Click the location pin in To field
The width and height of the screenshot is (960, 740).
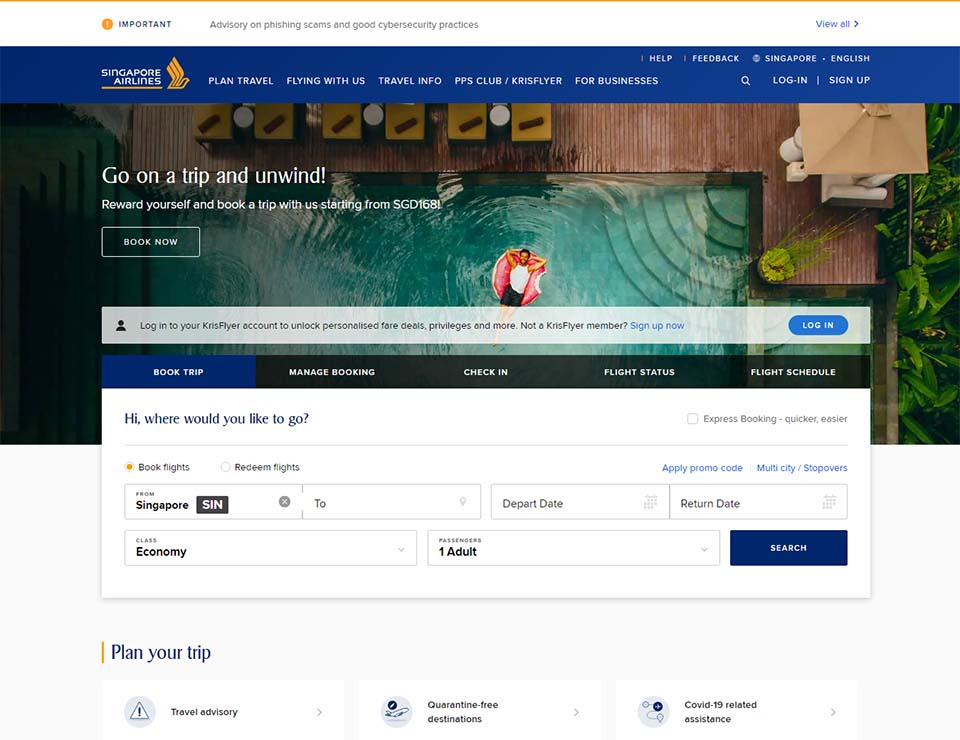point(463,502)
